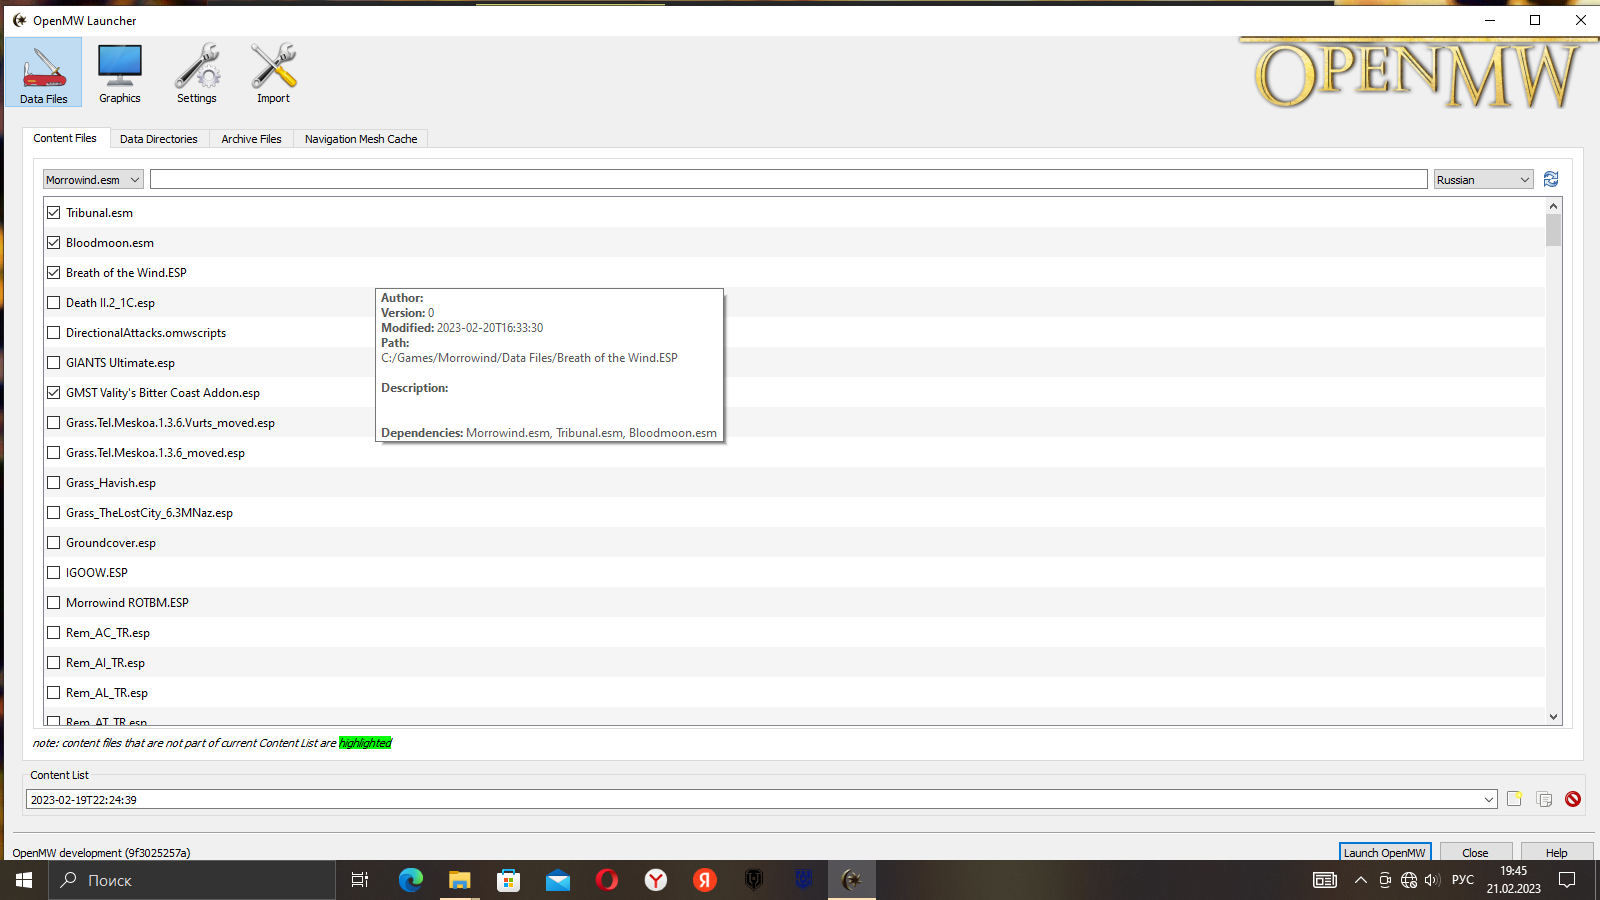Image resolution: width=1600 pixels, height=900 pixels.
Task: Click the Help button
Action: click(1556, 852)
